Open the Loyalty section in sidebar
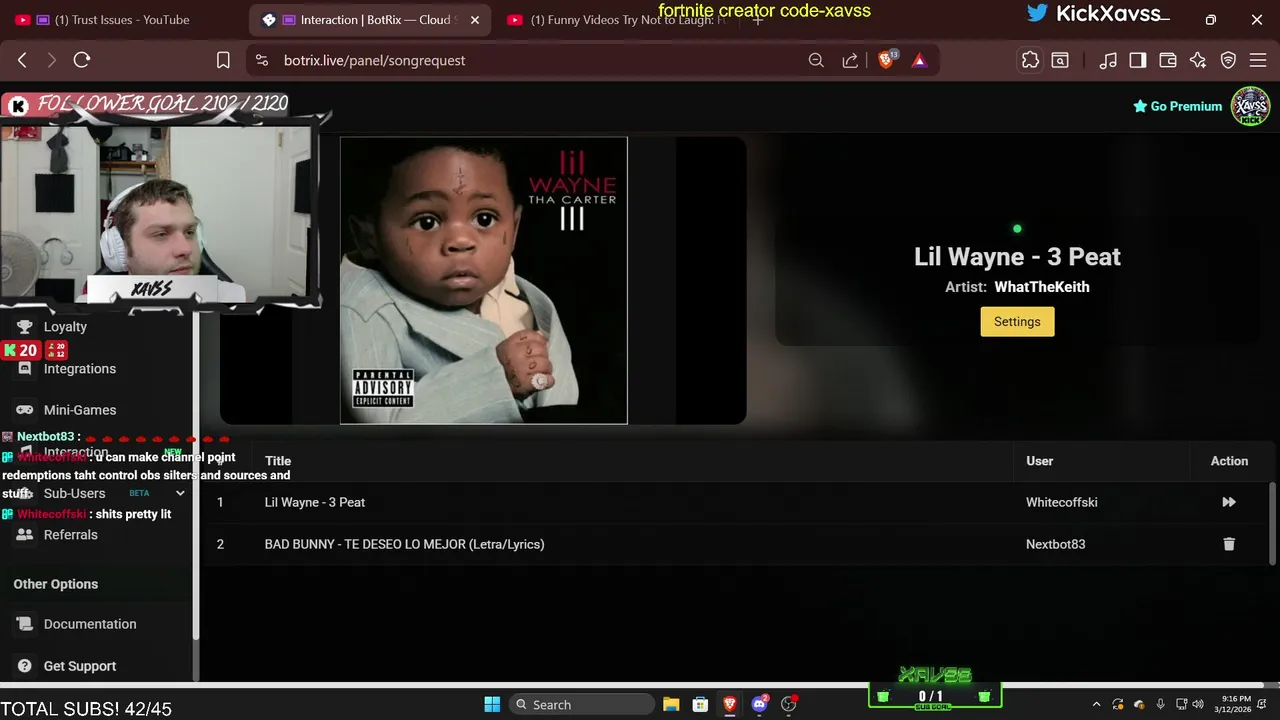The width and height of the screenshot is (1280, 720). (x=65, y=327)
